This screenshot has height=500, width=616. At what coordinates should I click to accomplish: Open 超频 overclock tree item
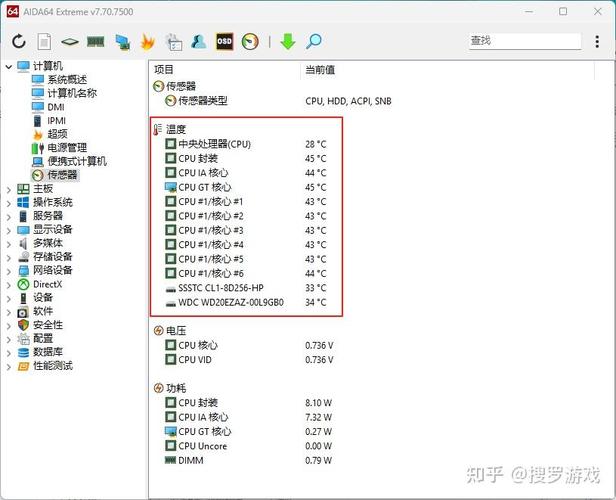(57, 134)
